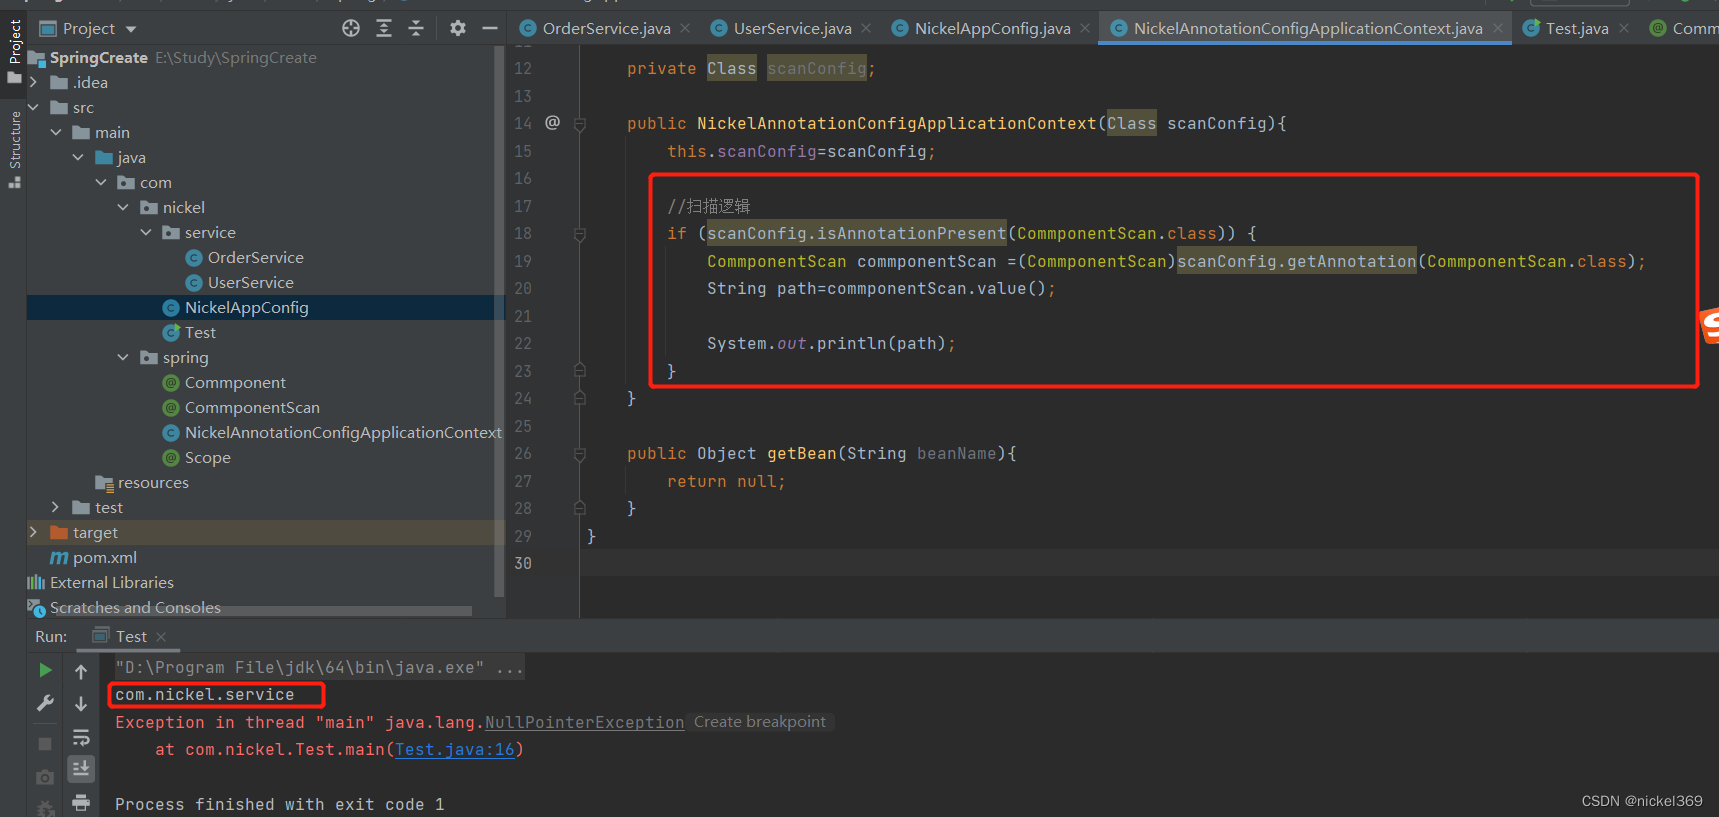Fold getBean method at line 26
The height and width of the screenshot is (817, 1719).
pyautogui.click(x=579, y=454)
